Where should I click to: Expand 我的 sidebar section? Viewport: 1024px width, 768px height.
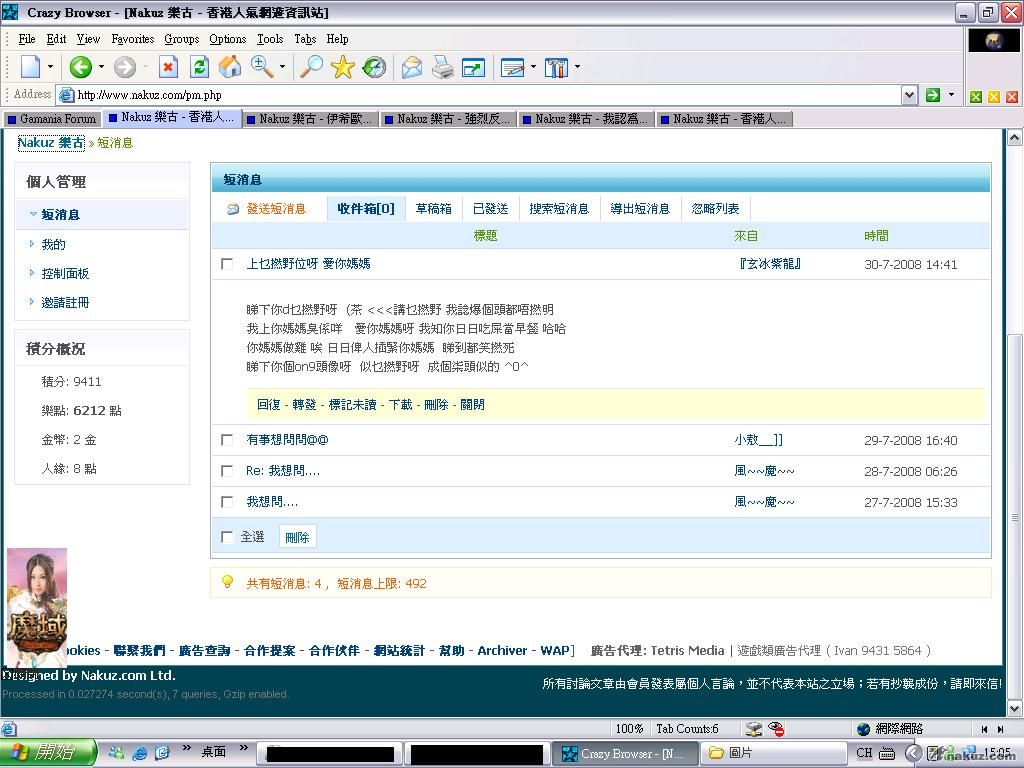31,244
